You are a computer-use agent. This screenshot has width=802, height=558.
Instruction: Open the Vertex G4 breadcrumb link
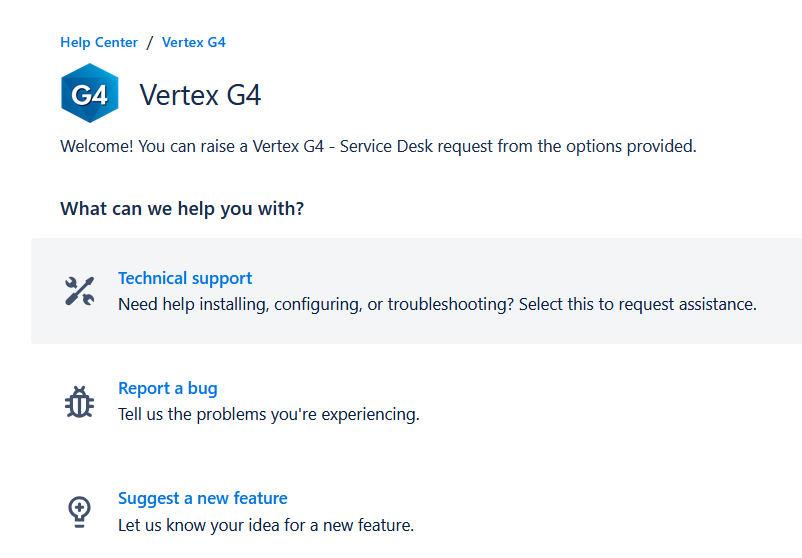193,43
